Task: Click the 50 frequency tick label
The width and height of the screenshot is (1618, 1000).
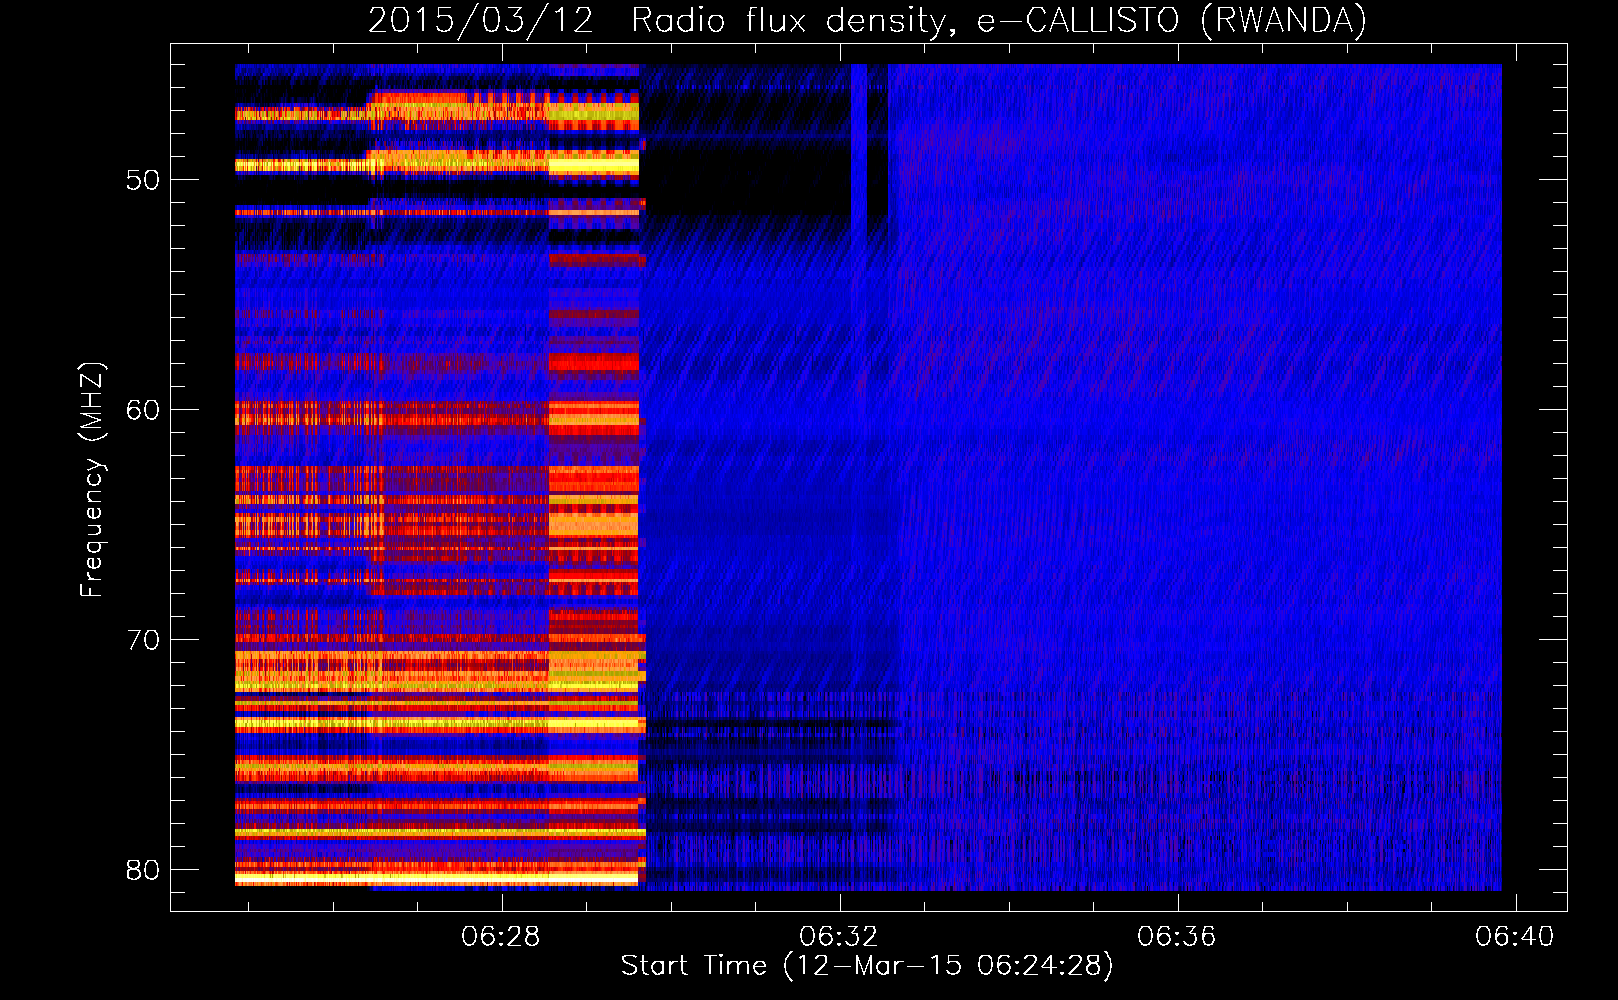Action: tap(143, 180)
